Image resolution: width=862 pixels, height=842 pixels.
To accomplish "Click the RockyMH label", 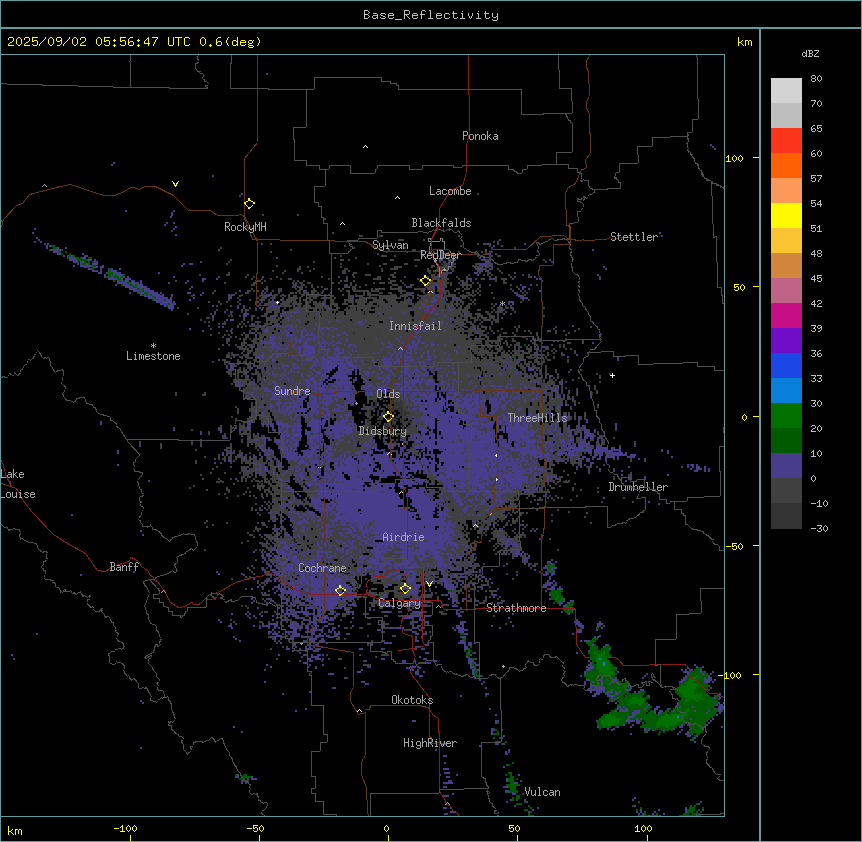I will [245, 227].
